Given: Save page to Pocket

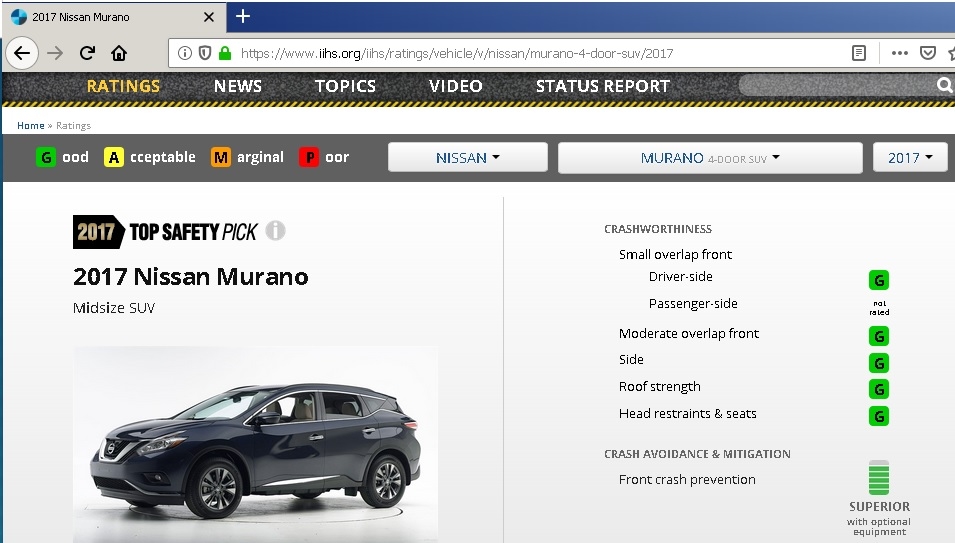Looking at the screenshot, I should click(928, 53).
